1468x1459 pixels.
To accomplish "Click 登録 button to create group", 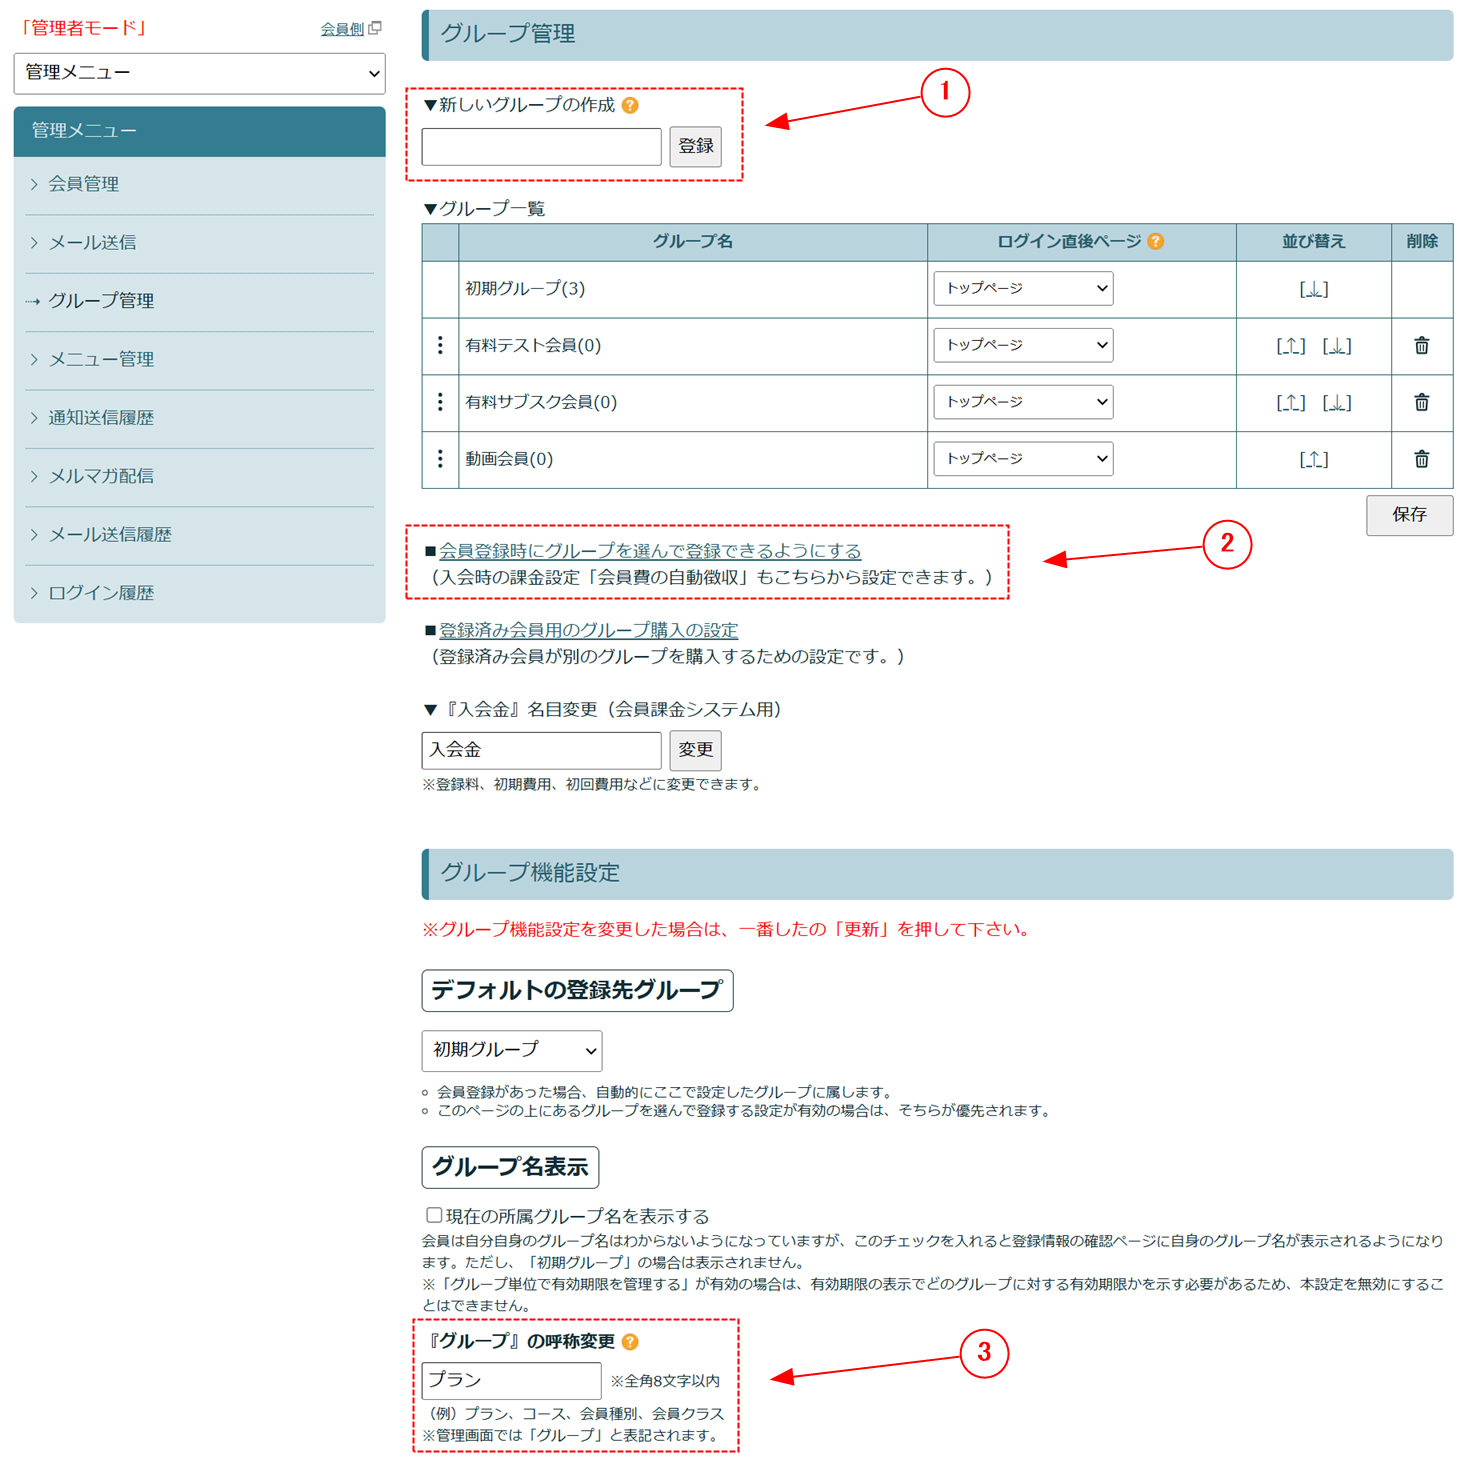I will coord(695,147).
